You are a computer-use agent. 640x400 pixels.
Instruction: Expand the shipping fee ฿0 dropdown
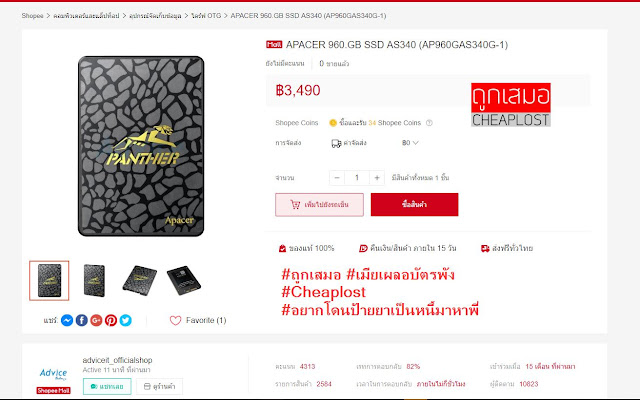(x=410, y=143)
